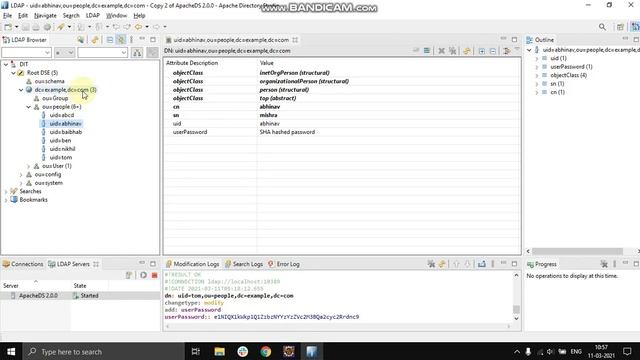
Task: Open the quick search attribute dropdown
Action: (47, 53)
